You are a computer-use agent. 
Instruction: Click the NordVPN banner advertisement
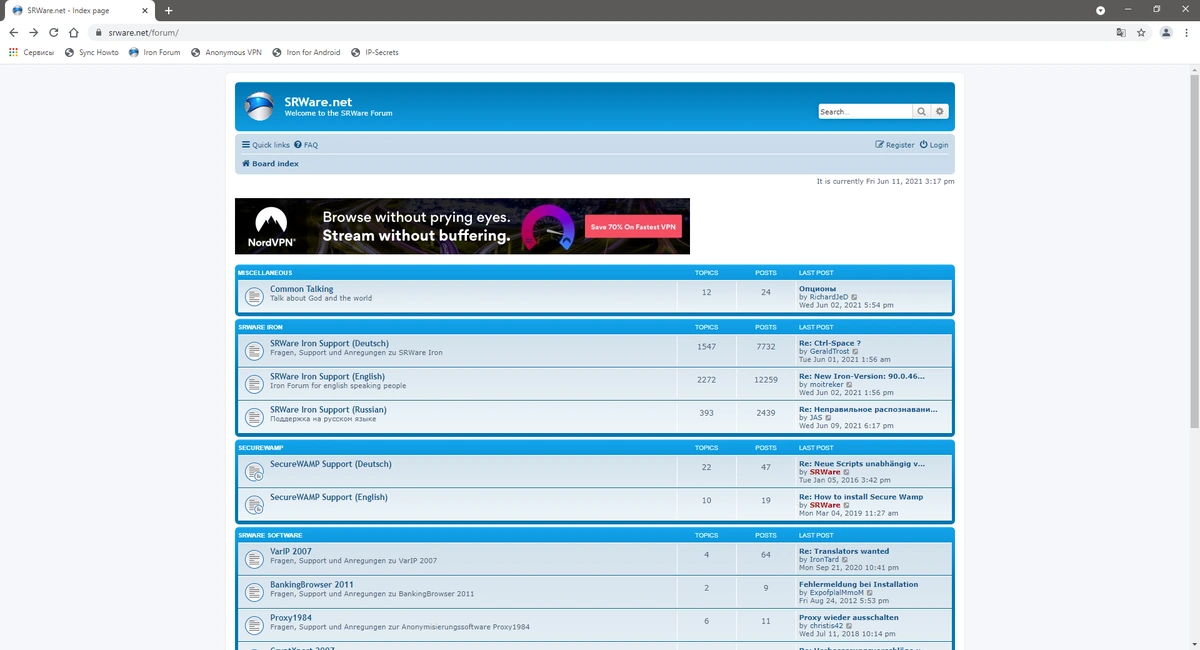462,226
